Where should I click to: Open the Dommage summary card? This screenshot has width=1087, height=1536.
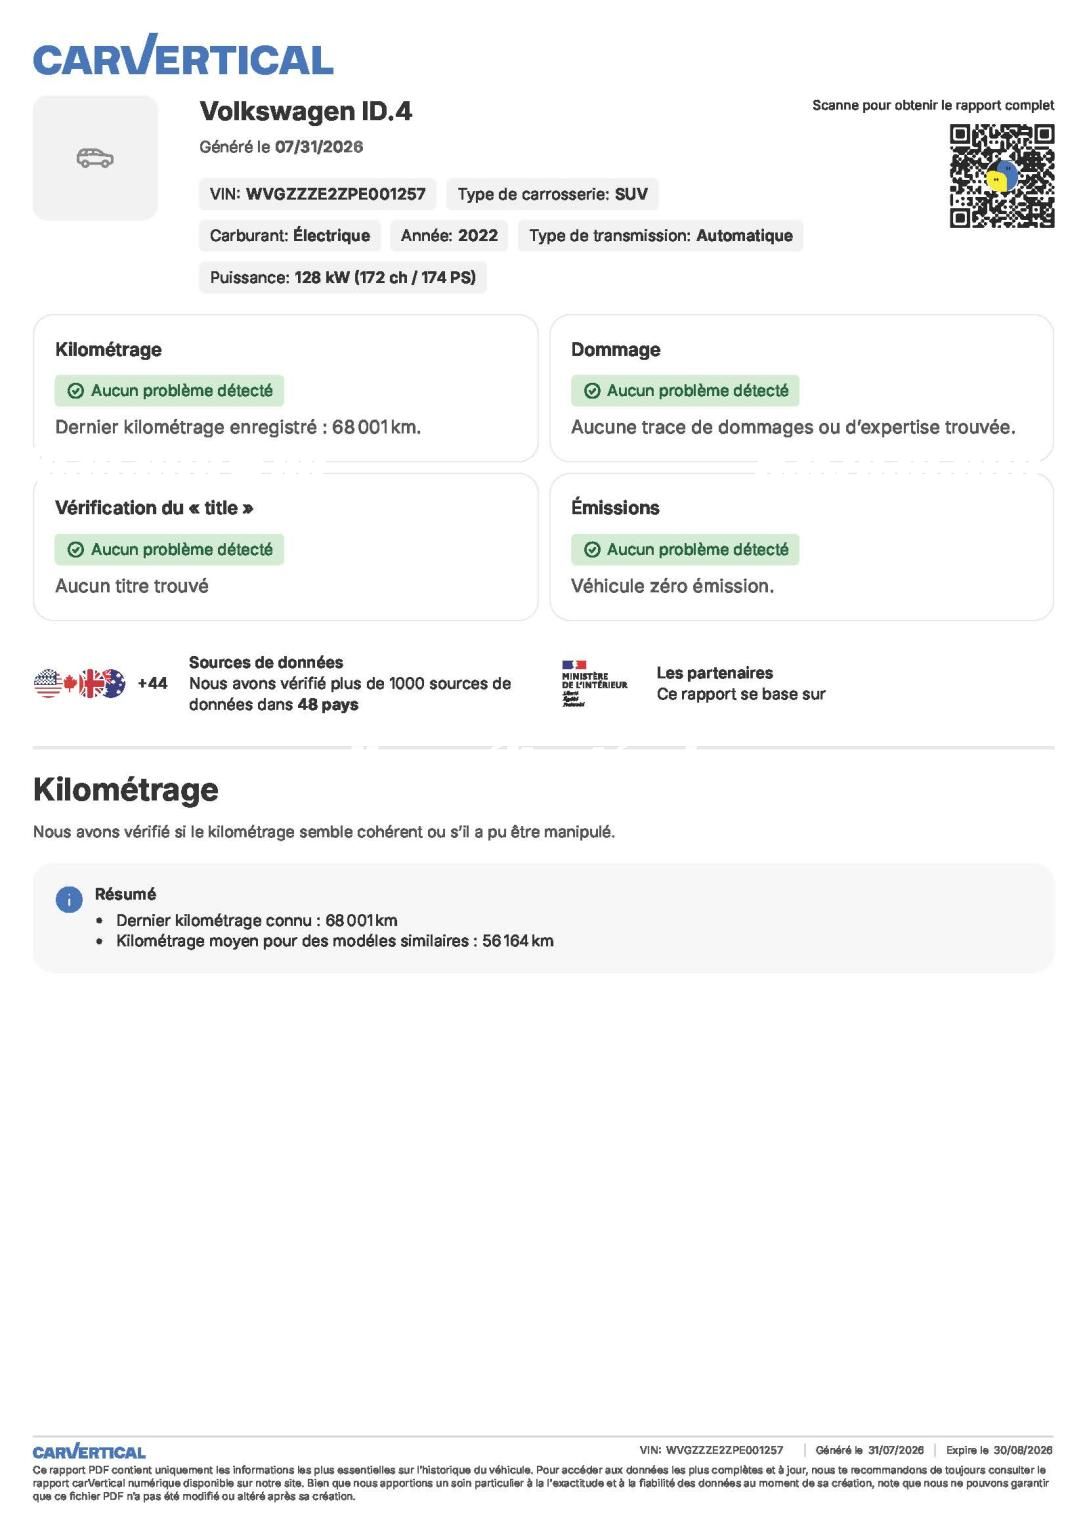point(802,388)
